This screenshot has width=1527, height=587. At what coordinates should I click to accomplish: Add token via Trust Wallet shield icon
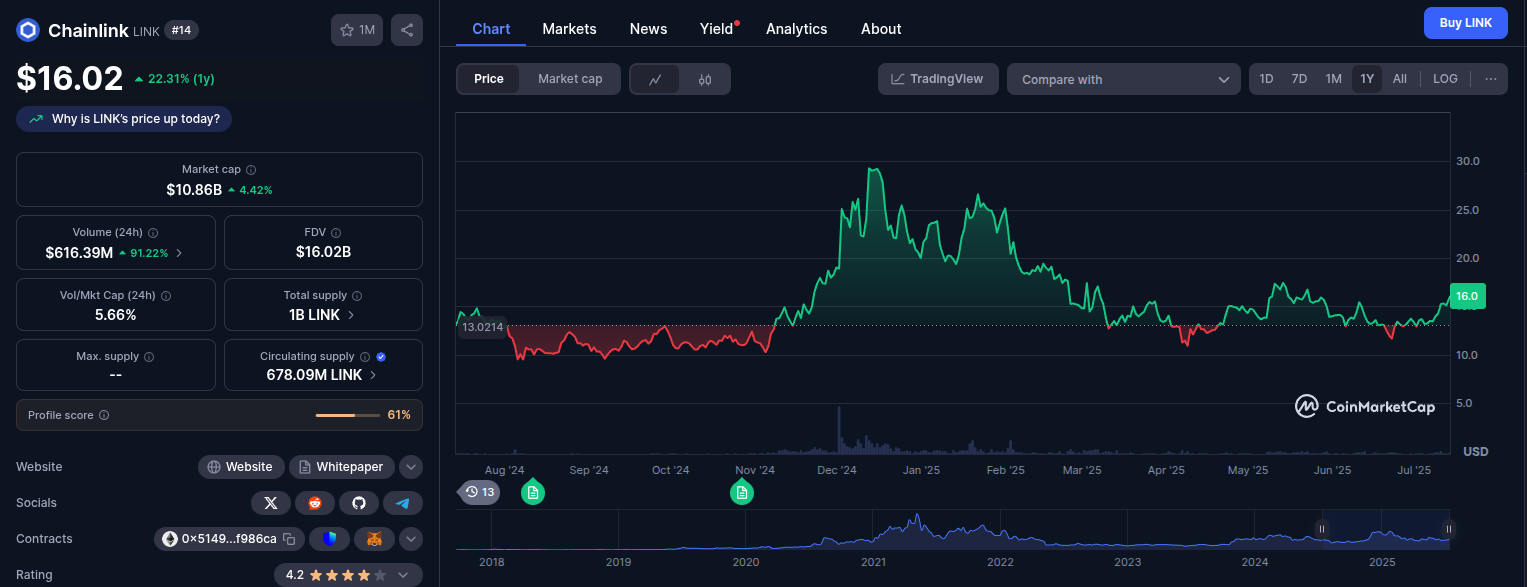pyautogui.click(x=329, y=539)
